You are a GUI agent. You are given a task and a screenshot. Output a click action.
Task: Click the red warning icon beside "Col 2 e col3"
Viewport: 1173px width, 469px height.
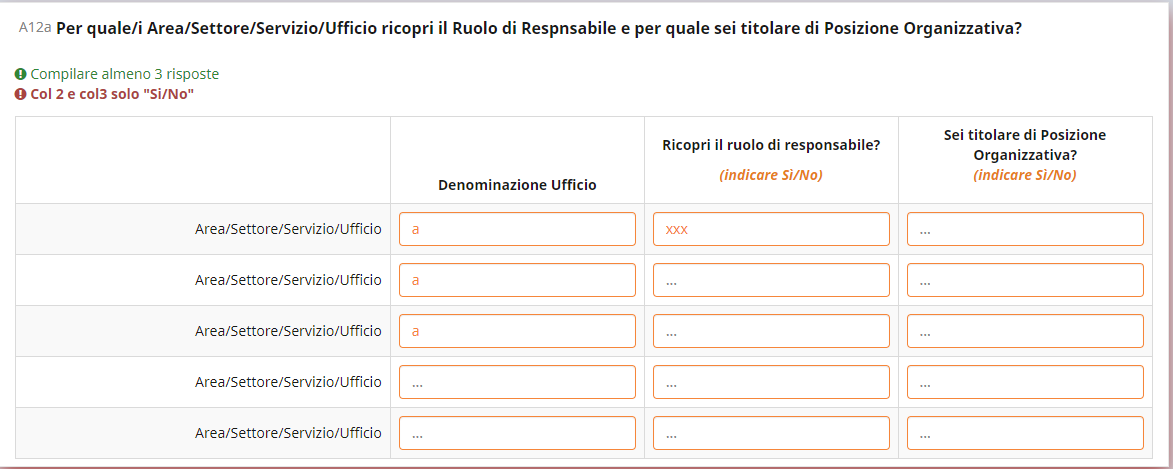click(x=21, y=94)
